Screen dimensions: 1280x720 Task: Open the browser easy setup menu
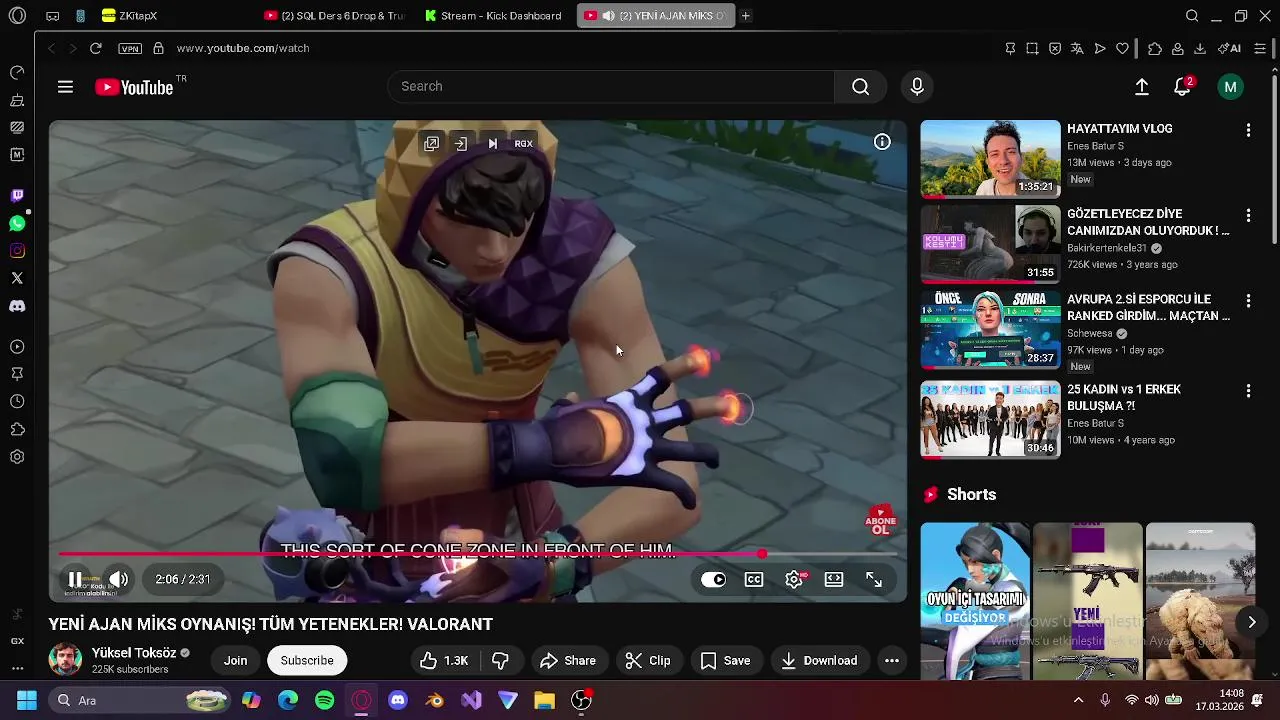[1260, 48]
